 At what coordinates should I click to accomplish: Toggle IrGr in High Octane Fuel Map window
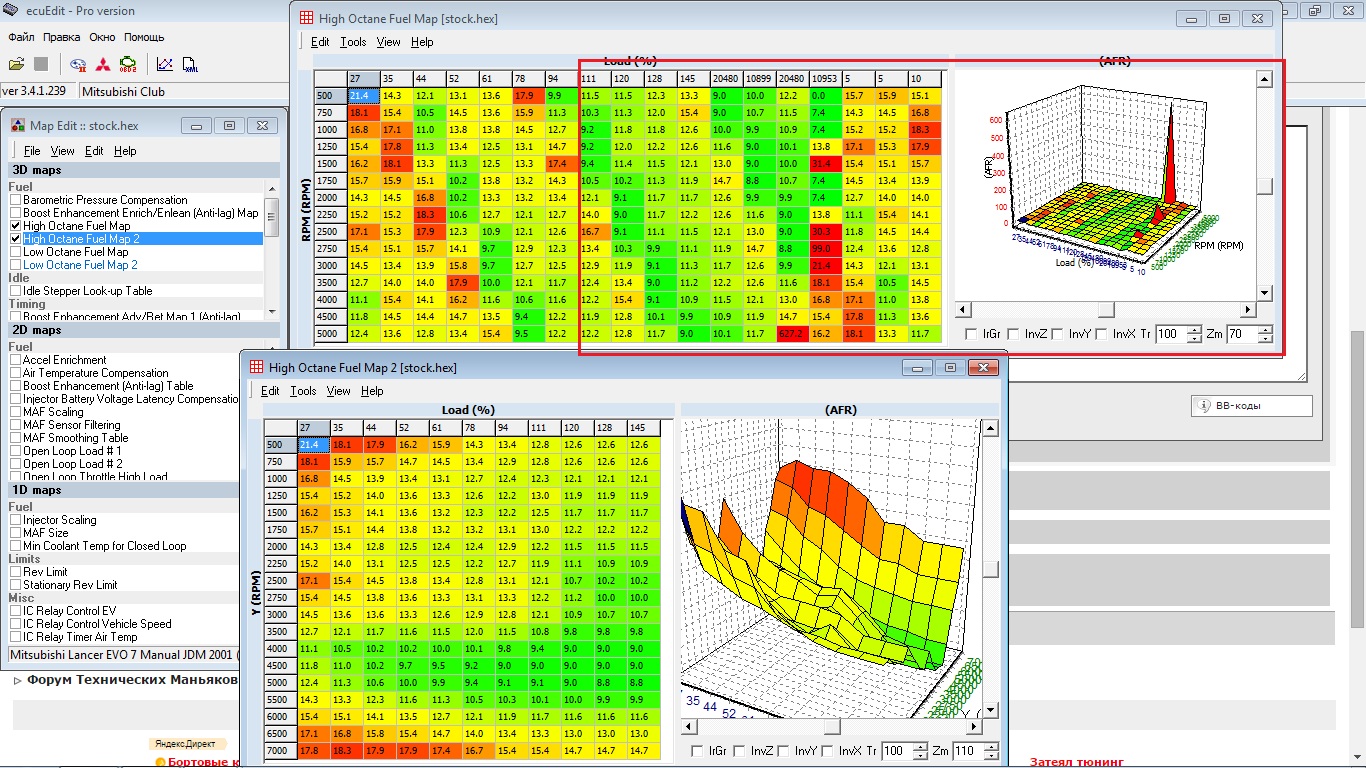(x=973, y=334)
